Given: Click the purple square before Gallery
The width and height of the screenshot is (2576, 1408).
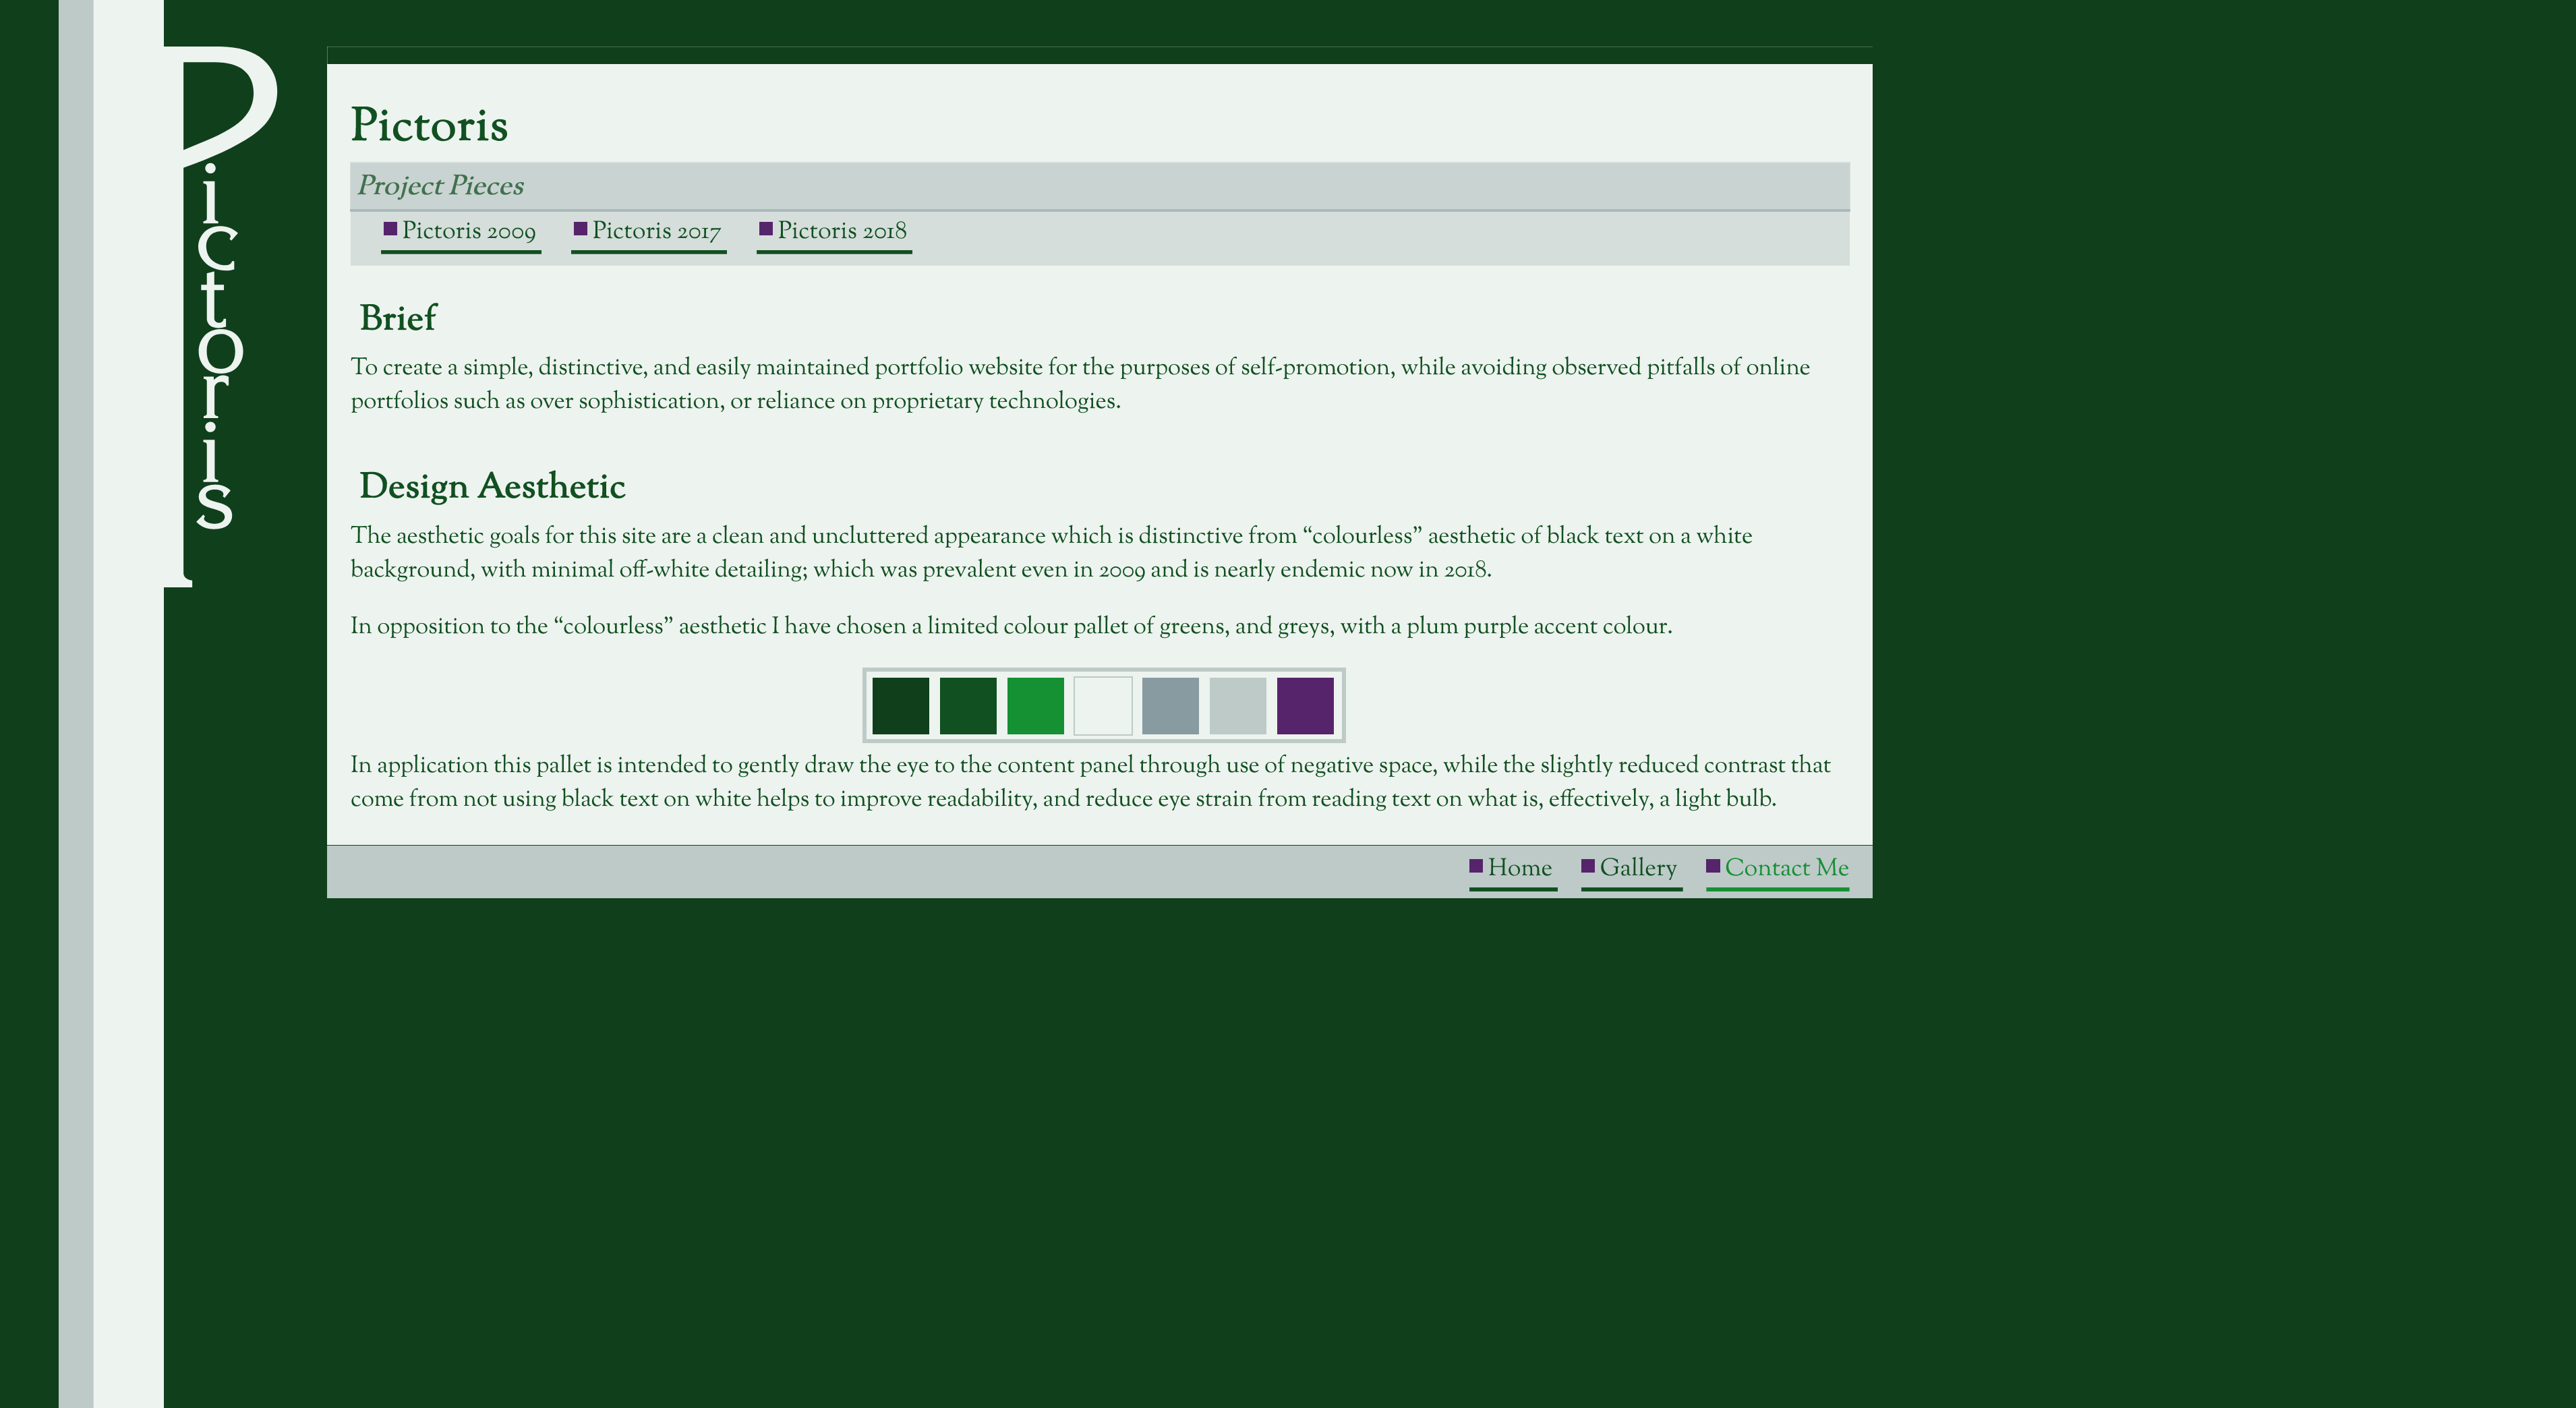Looking at the screenshot, I should click(1588, 866).
